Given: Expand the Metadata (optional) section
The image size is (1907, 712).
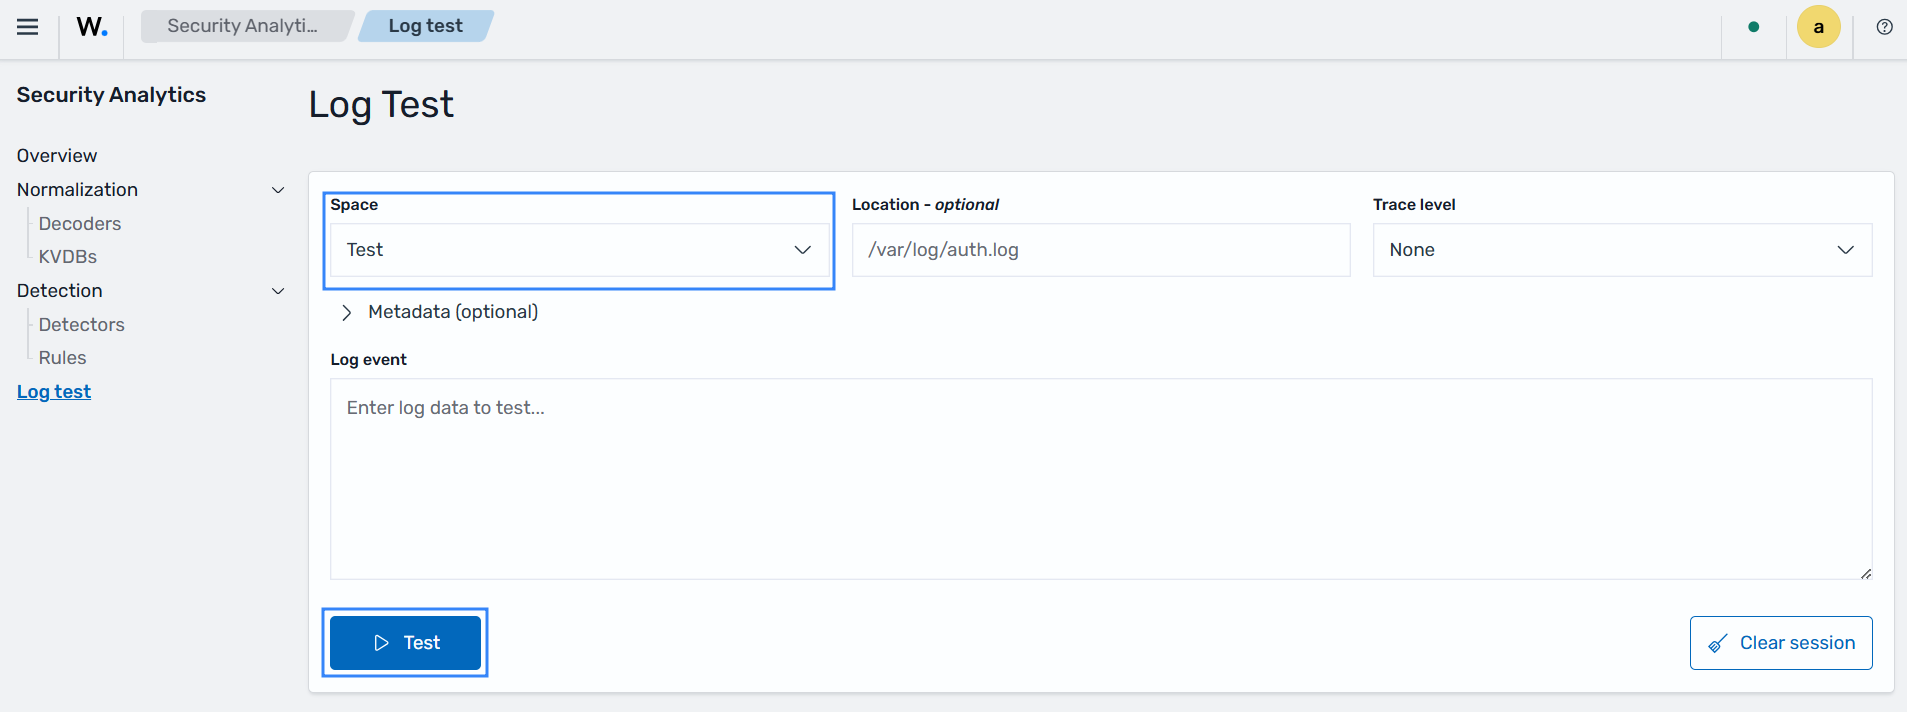Looking at the screenshot, I should point(439,312).
